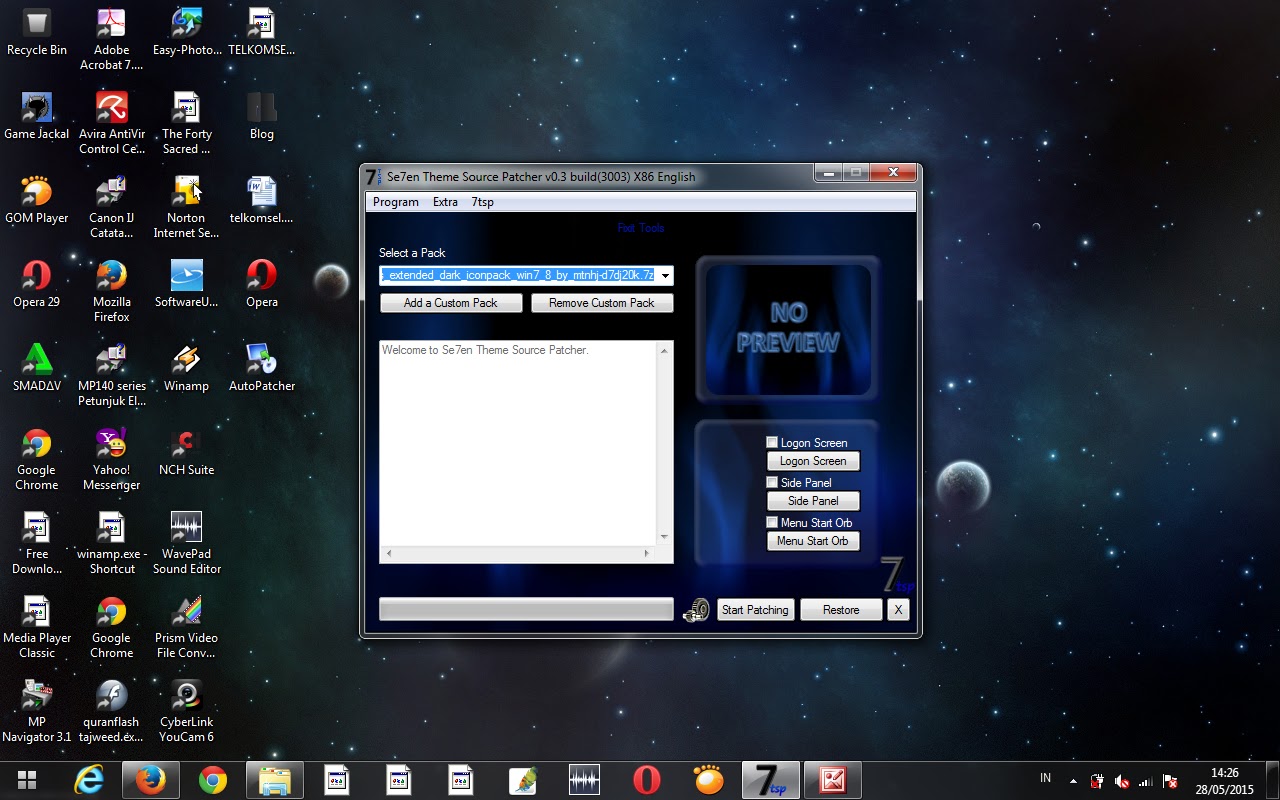Viewport: 1280px width, 800px height.
Task: Open the 7tsp menu
Action: click(x=482, y=202)
